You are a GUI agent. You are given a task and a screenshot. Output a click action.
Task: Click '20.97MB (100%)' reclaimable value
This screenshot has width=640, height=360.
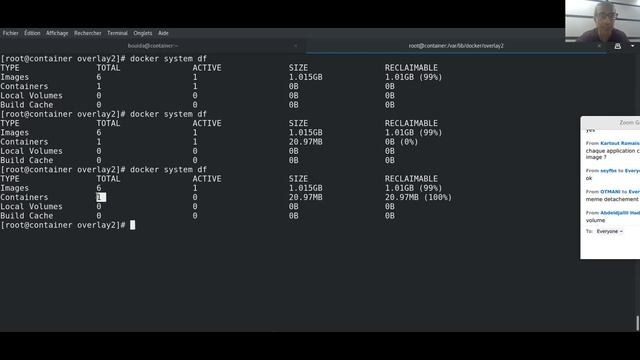click(418, 197)
